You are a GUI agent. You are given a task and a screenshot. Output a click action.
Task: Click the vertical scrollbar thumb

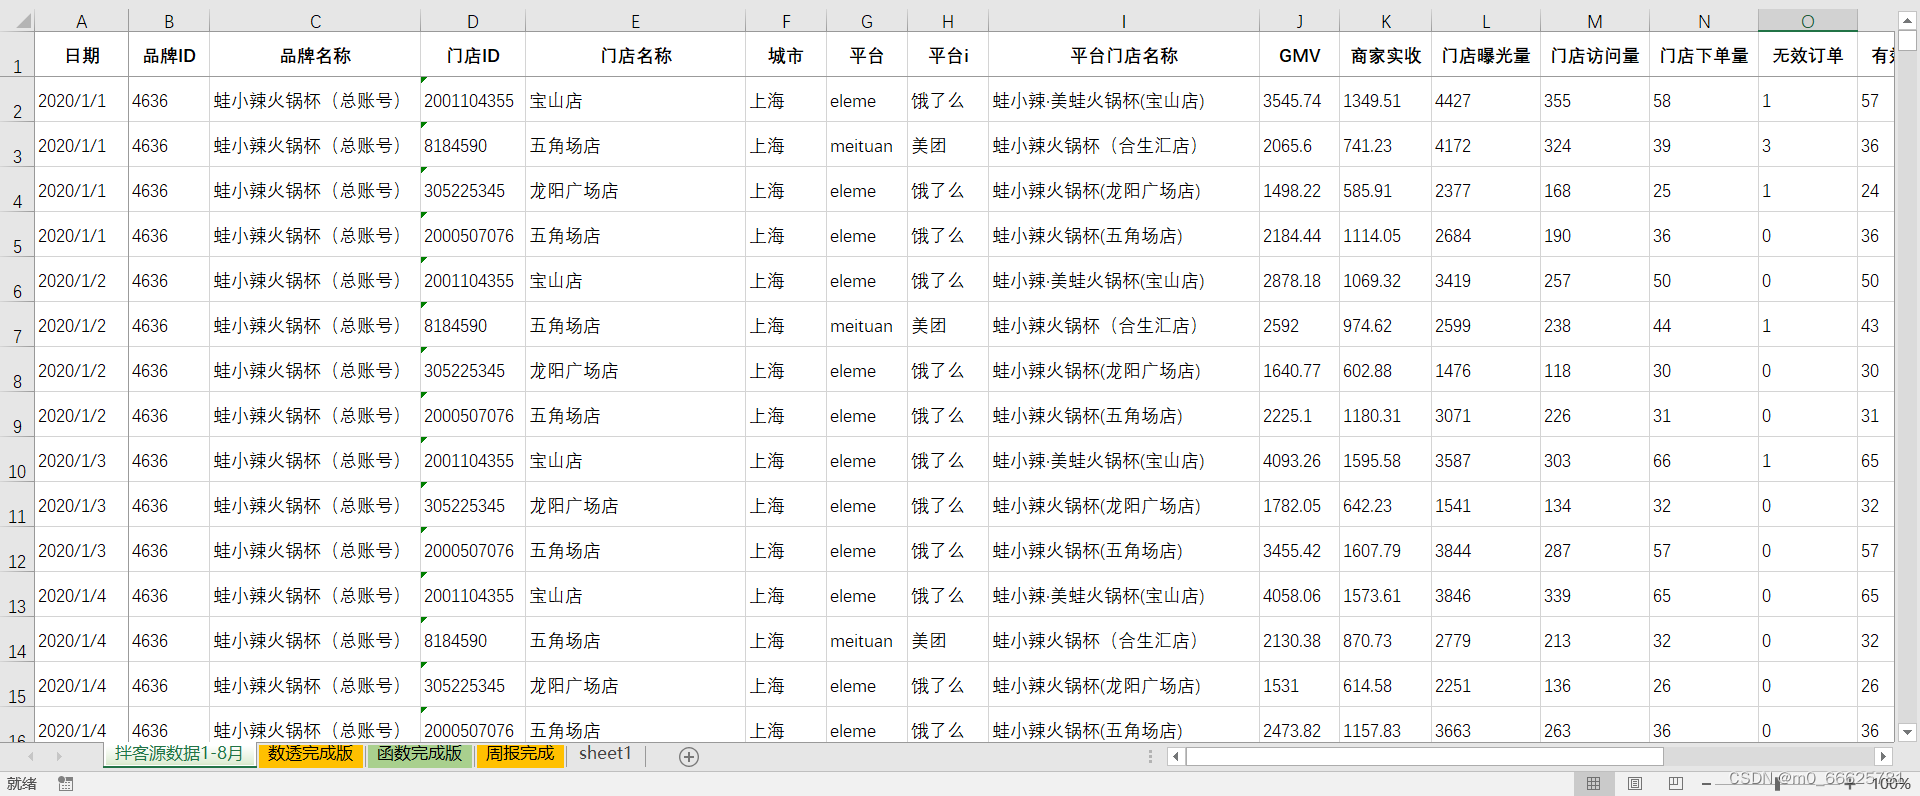1907,41
